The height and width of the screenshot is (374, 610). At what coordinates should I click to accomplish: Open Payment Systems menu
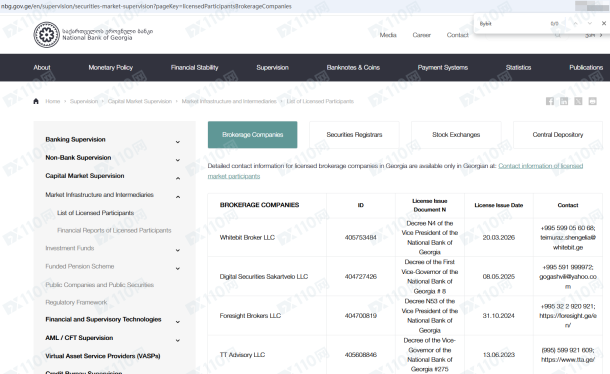point(443,67)
